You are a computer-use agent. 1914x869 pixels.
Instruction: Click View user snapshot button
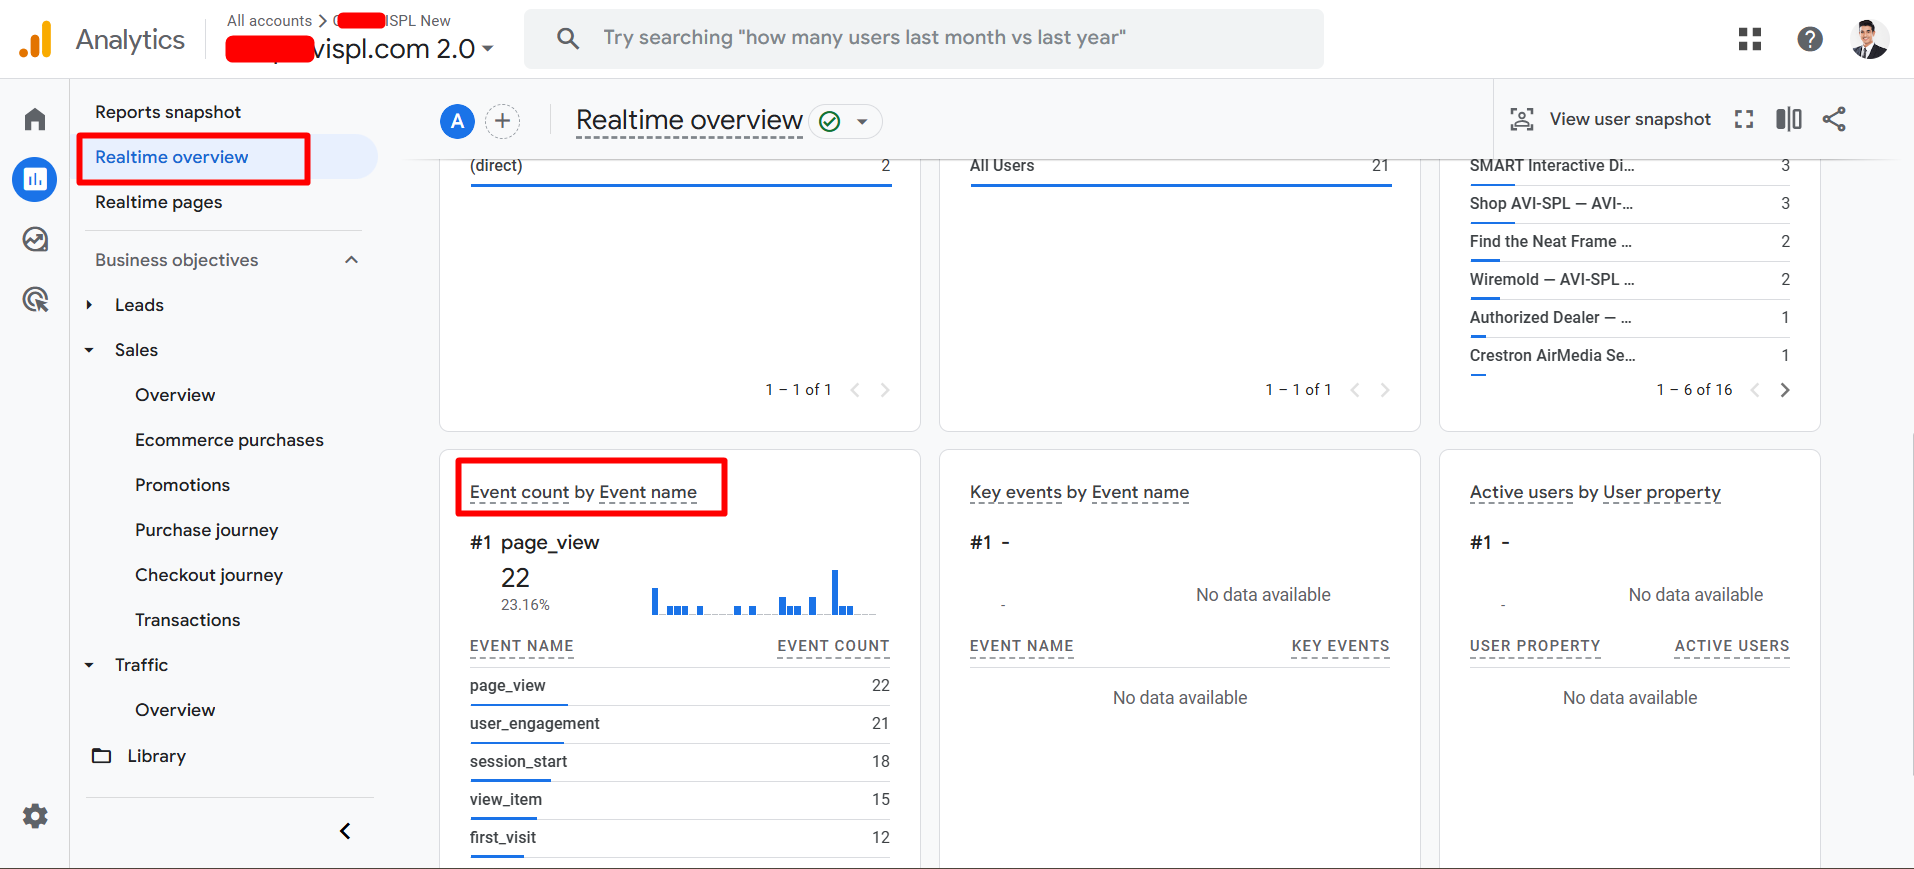(x=1611, y=120)
